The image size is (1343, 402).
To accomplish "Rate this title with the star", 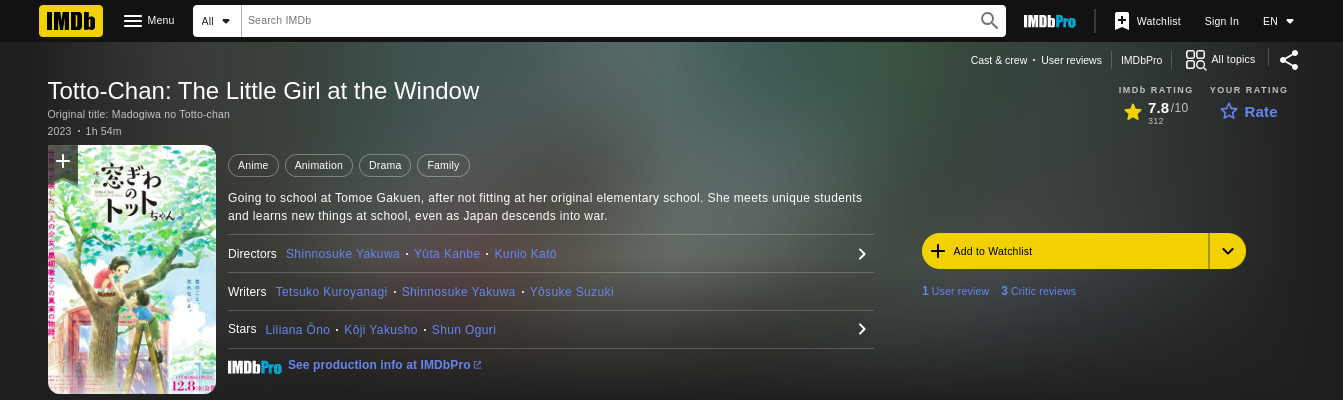I will pos(1249,111).
